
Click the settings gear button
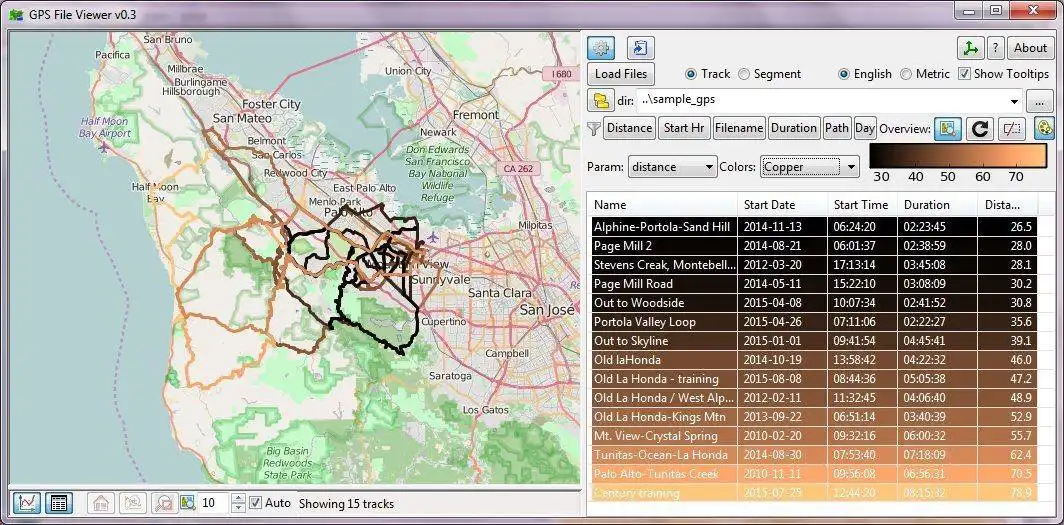[601, 48]
